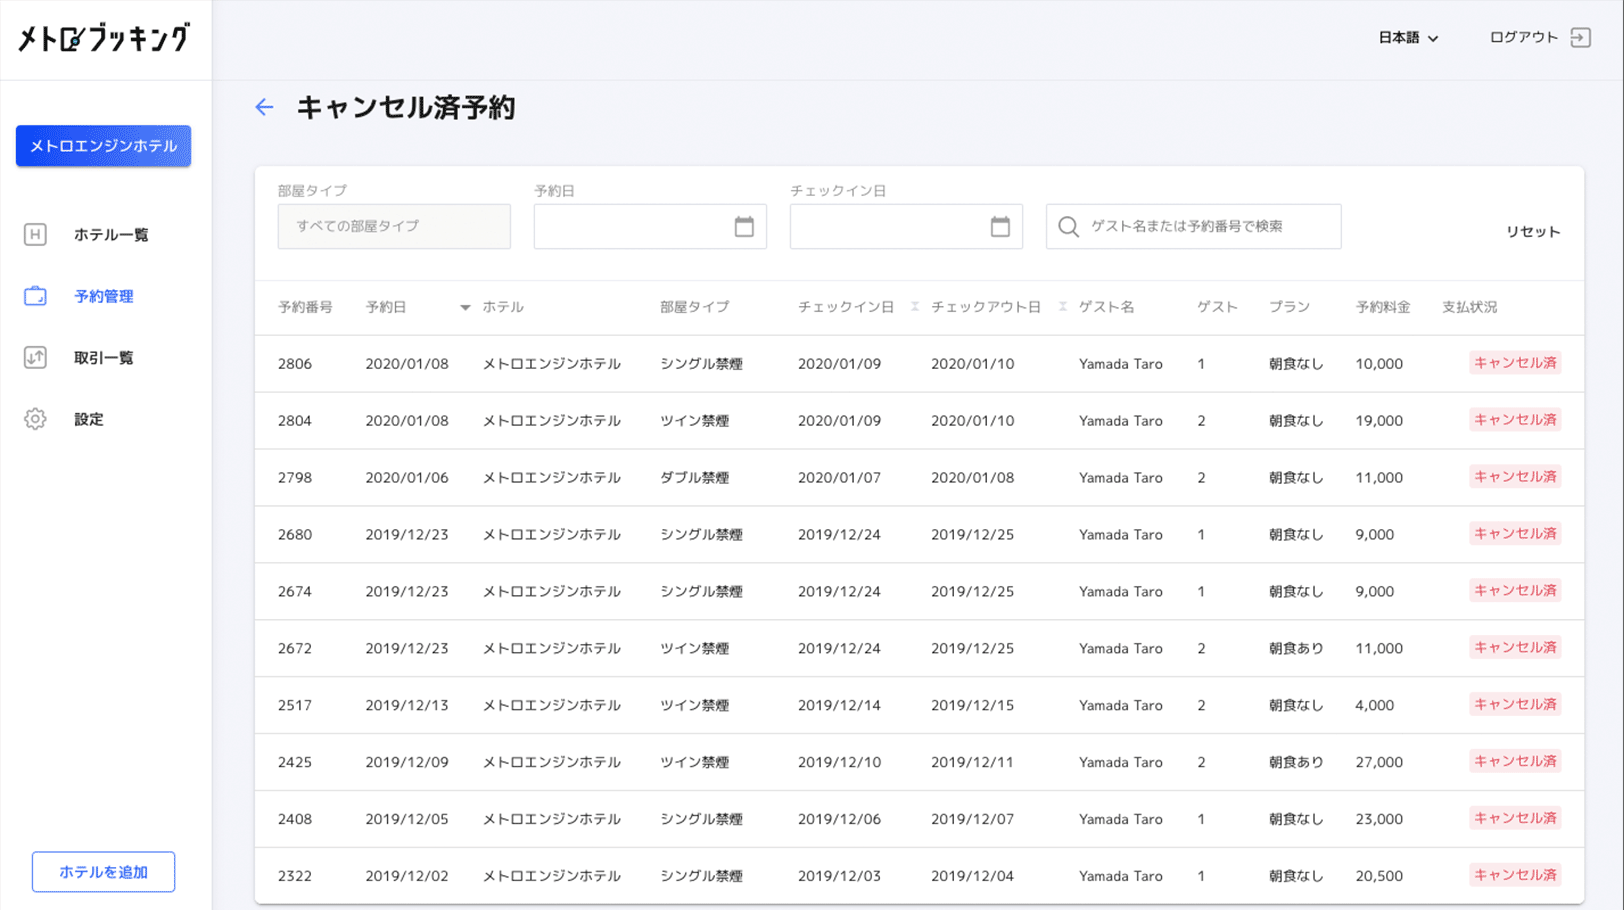Click reservation number 2798

click(295, 478)
